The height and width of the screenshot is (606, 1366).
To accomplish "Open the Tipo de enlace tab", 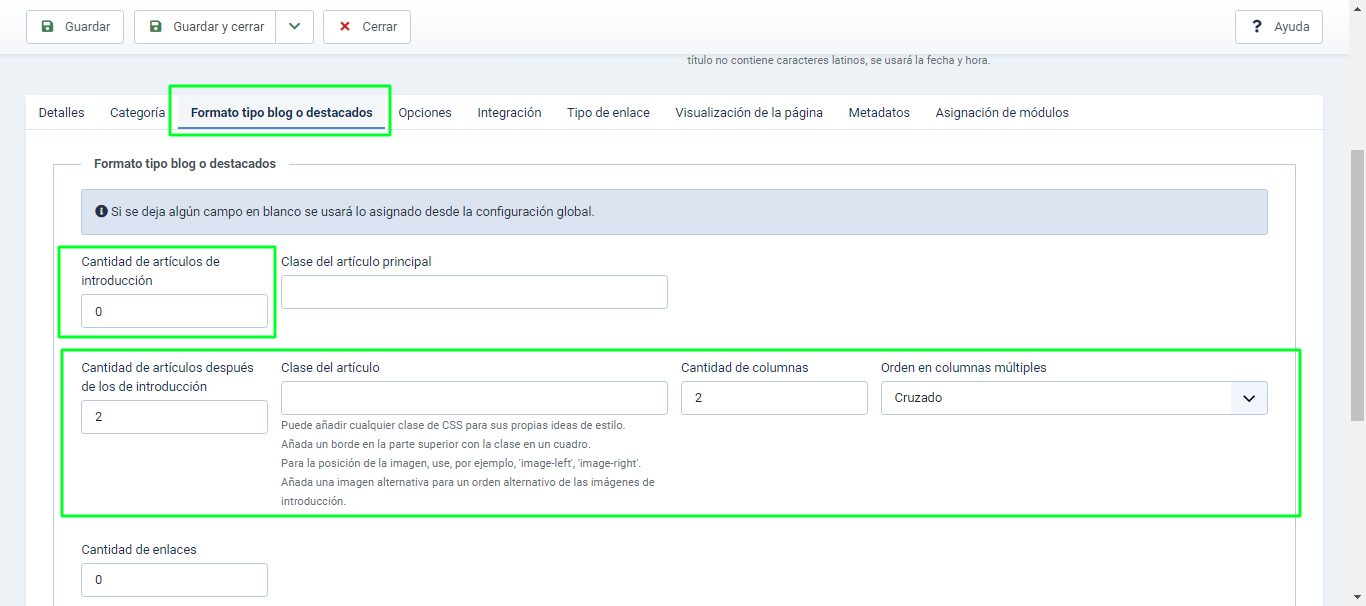I will [x=608, y=113].
